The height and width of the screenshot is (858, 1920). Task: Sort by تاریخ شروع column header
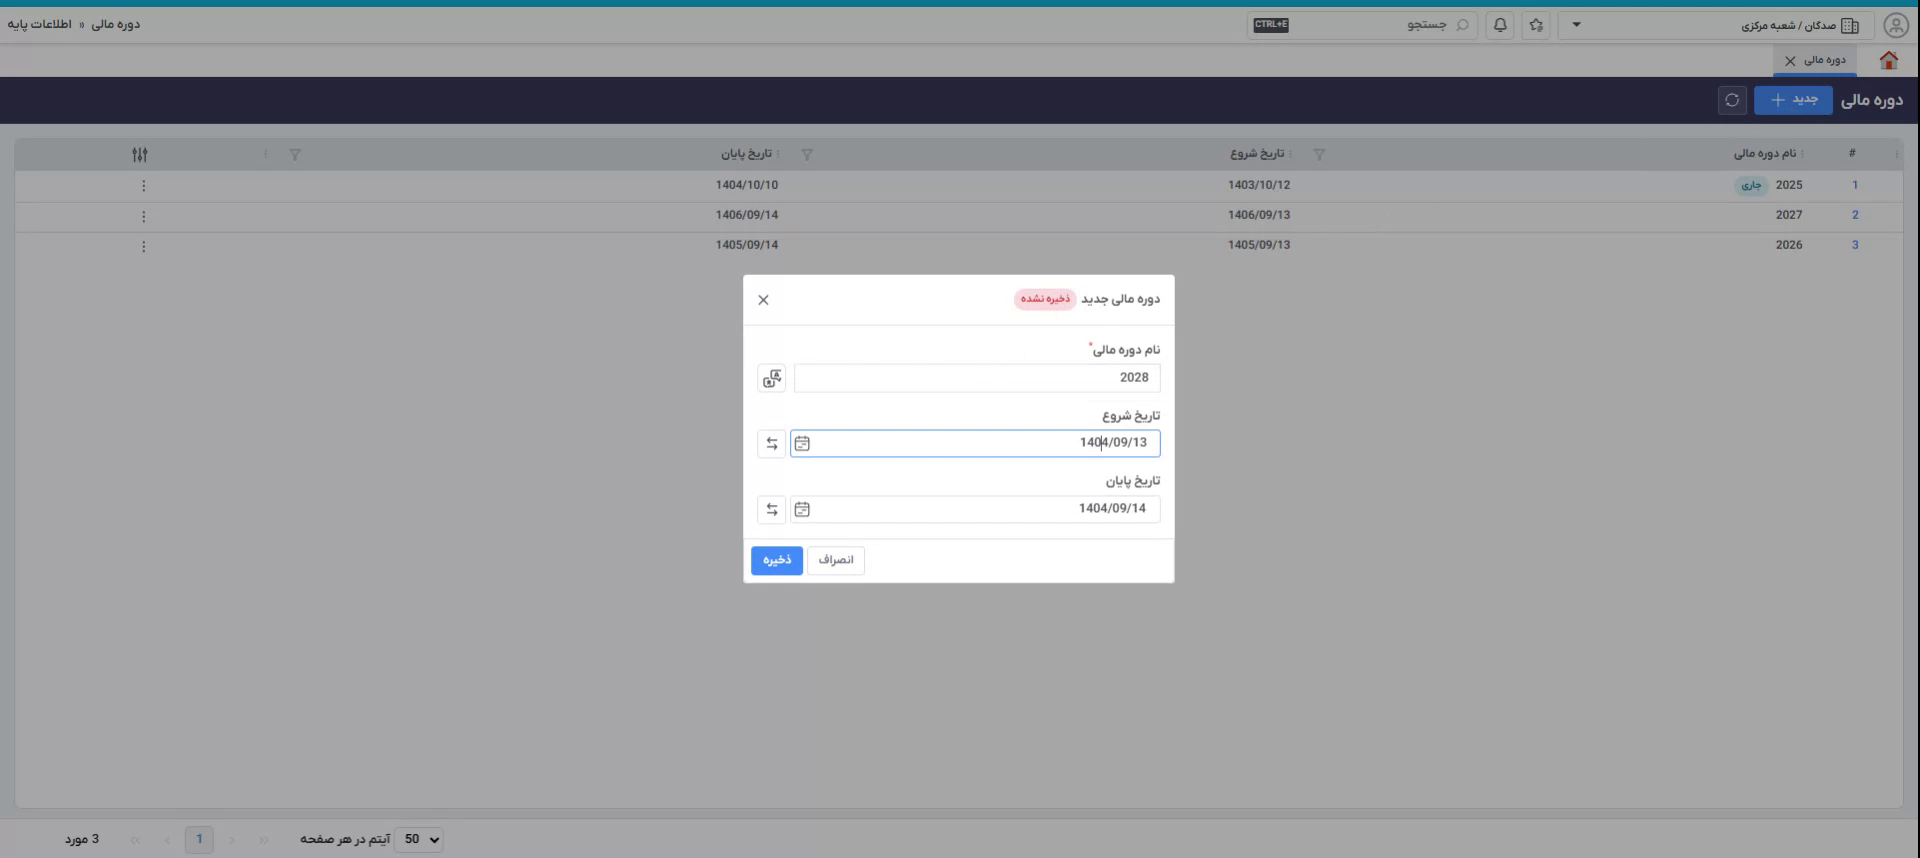1257,154
